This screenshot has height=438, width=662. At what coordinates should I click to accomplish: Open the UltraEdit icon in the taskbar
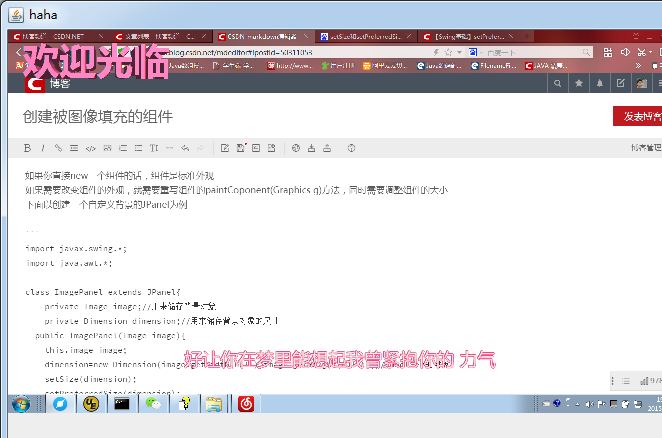pos(91,404)
